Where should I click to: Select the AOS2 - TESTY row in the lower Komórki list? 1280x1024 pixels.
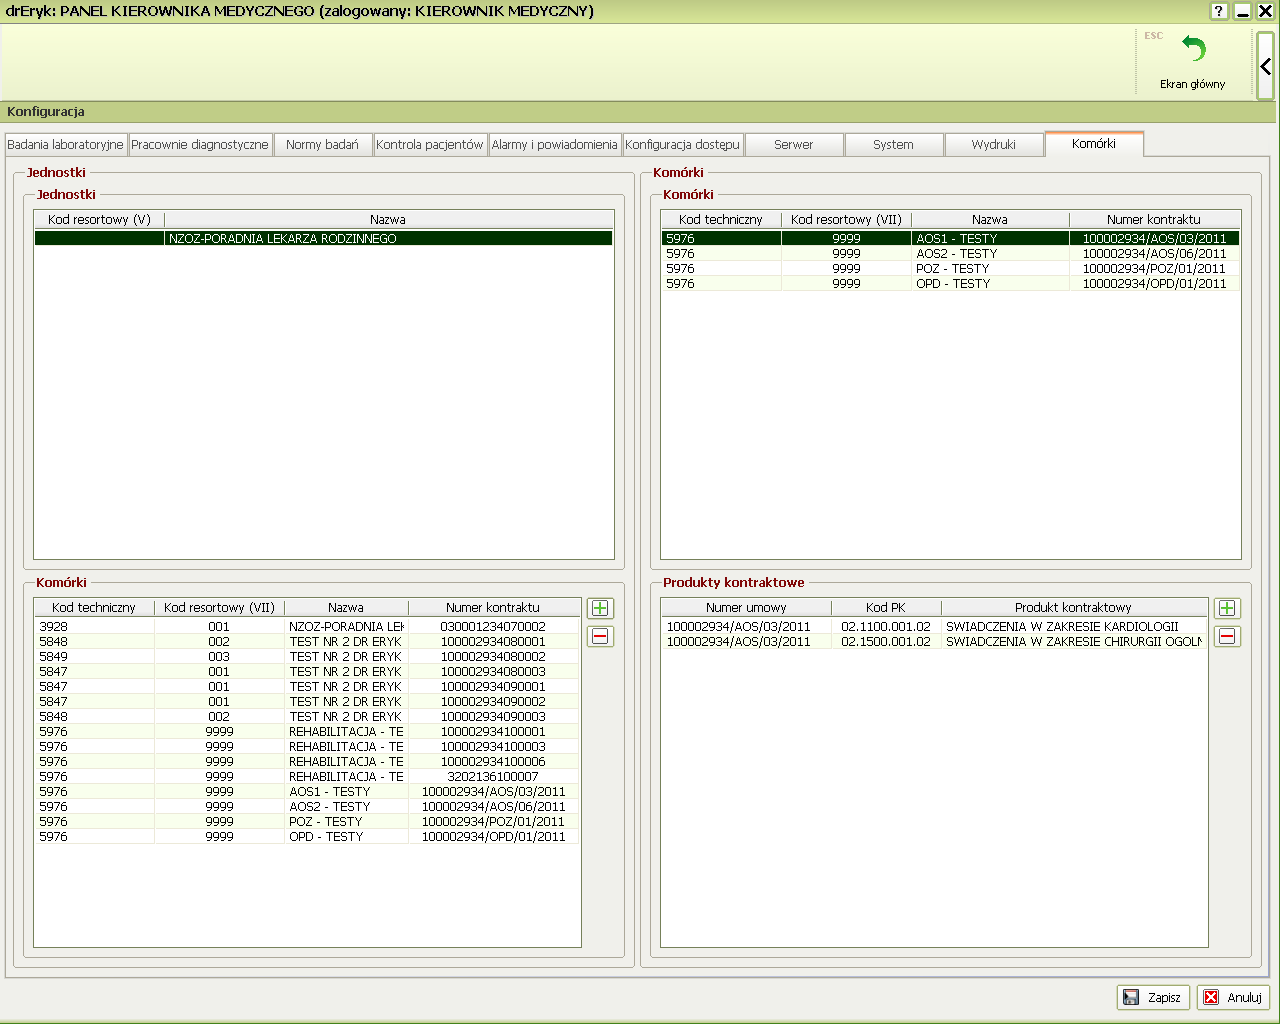307,806
